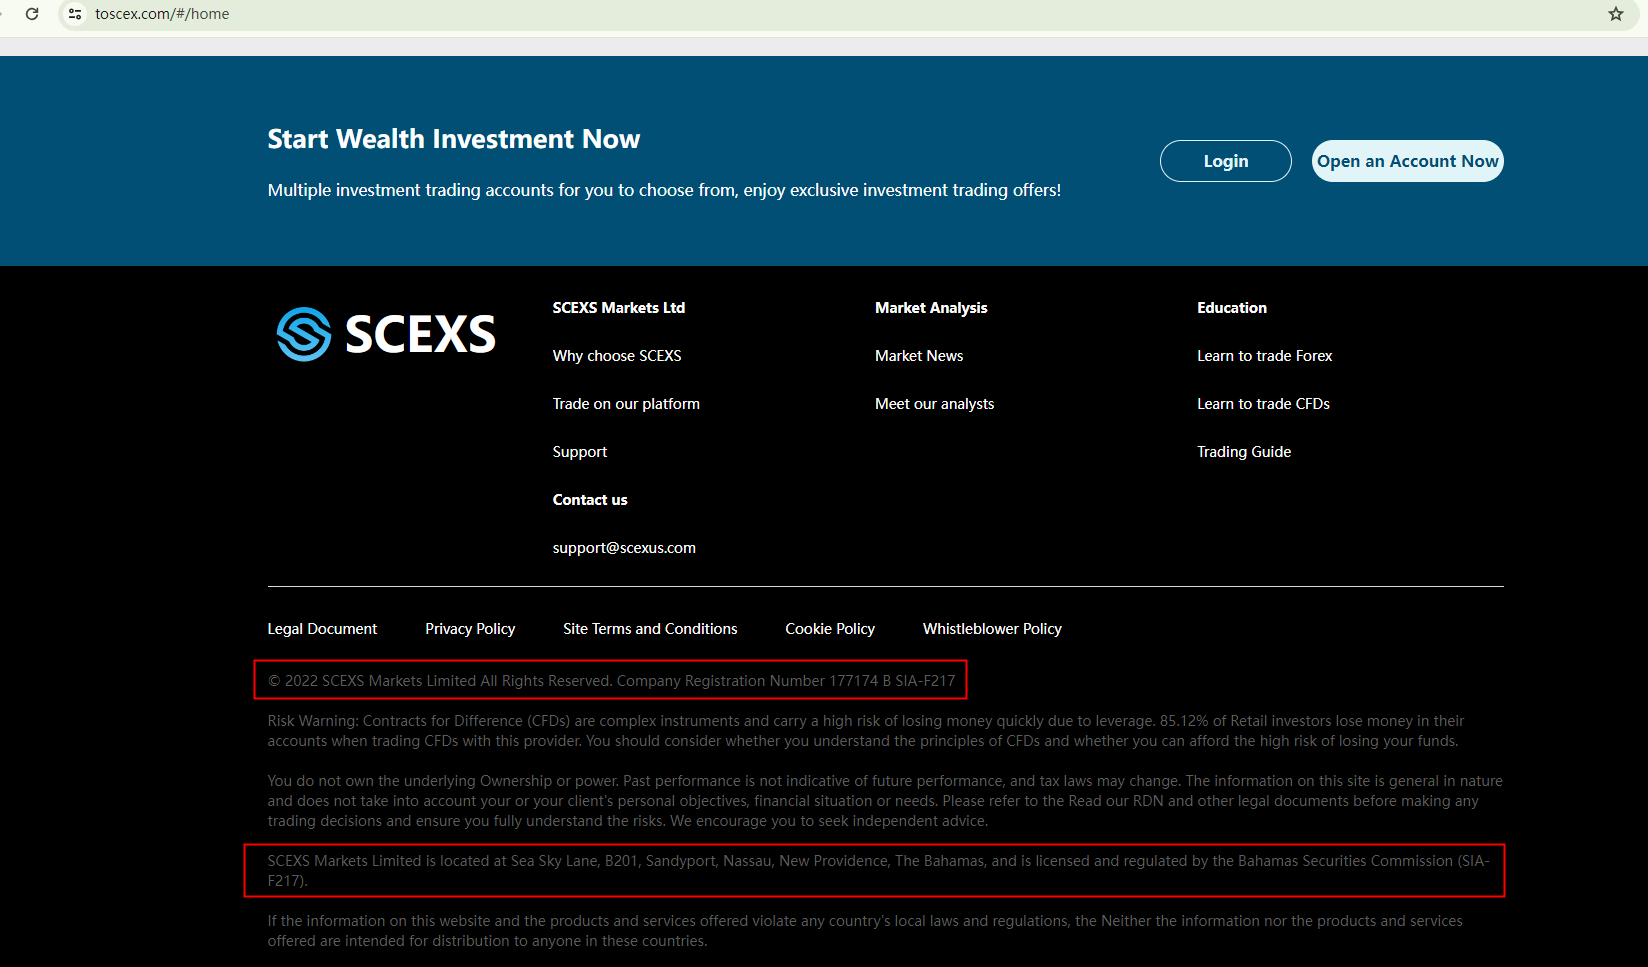Click the copyright line with registration number
1648x967 pixels.
pyautogui.click(x=611, y=681)
